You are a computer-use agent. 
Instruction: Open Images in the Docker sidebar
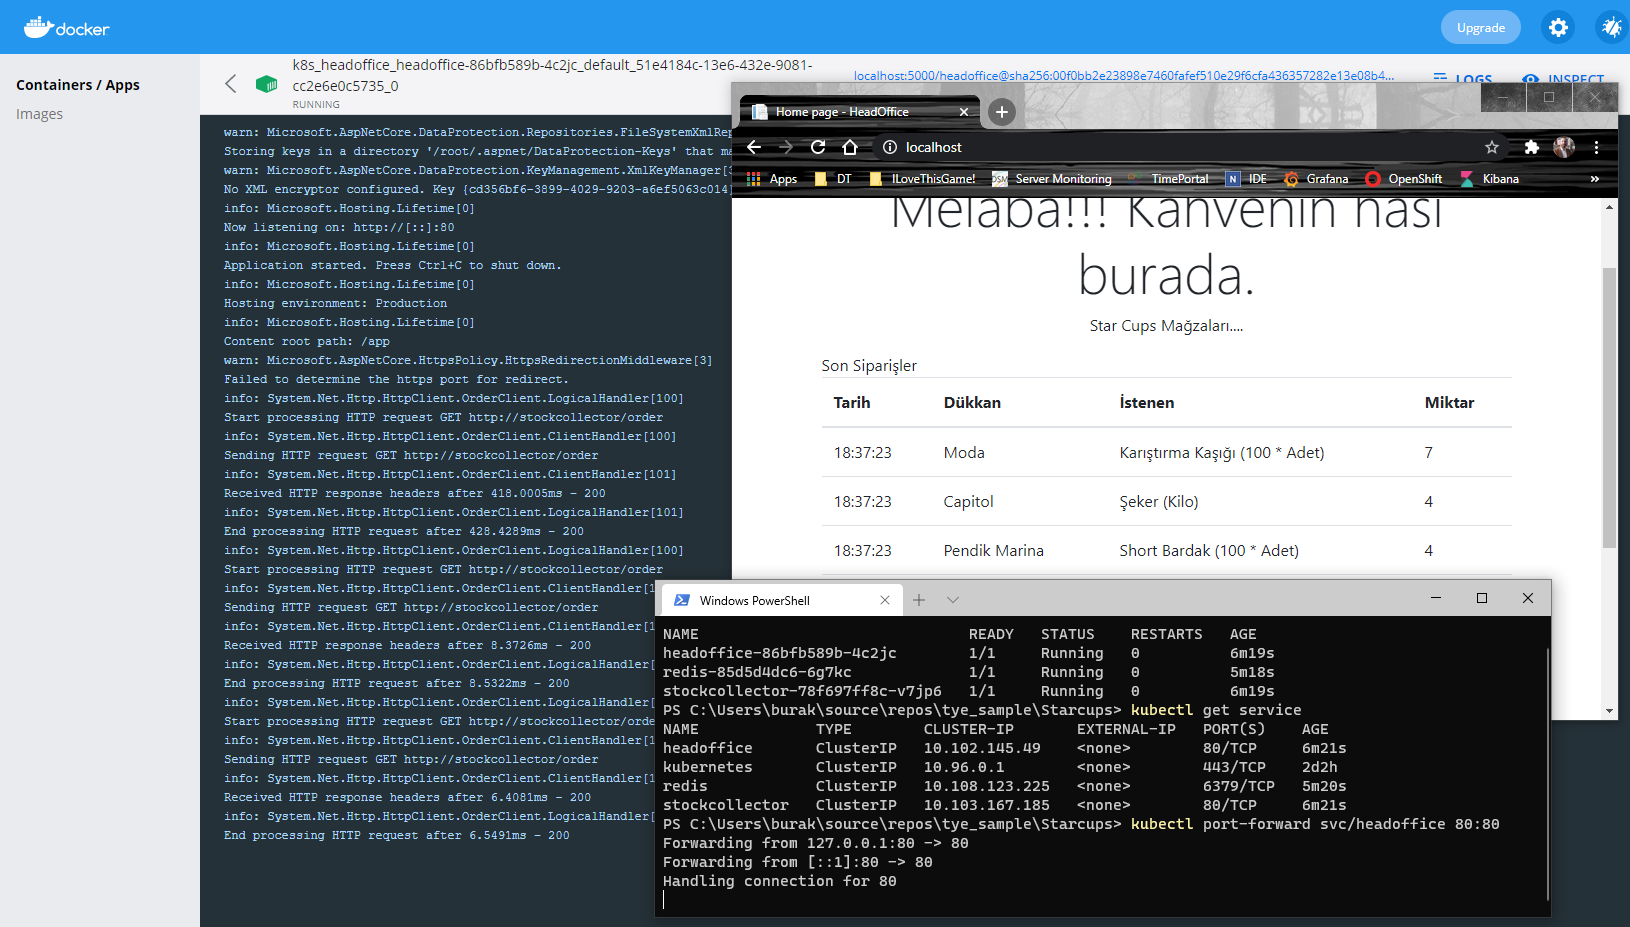[40, 113]
